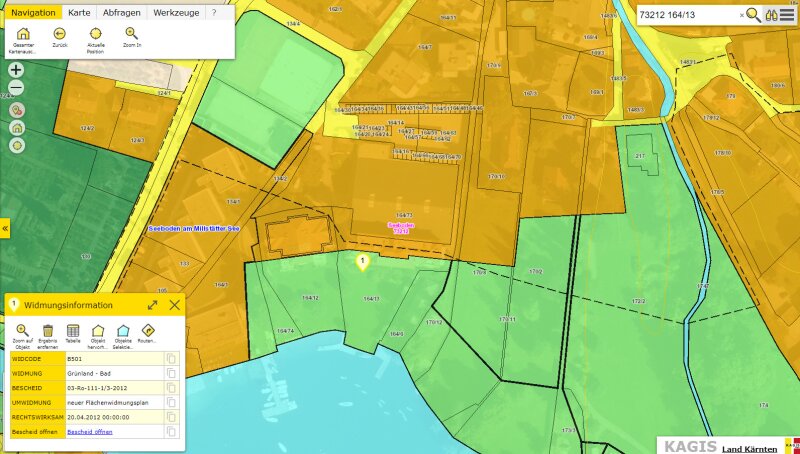Click the Zurück back arrow icon
Viewport: 800px width, 454px height.
coord(59,34)
